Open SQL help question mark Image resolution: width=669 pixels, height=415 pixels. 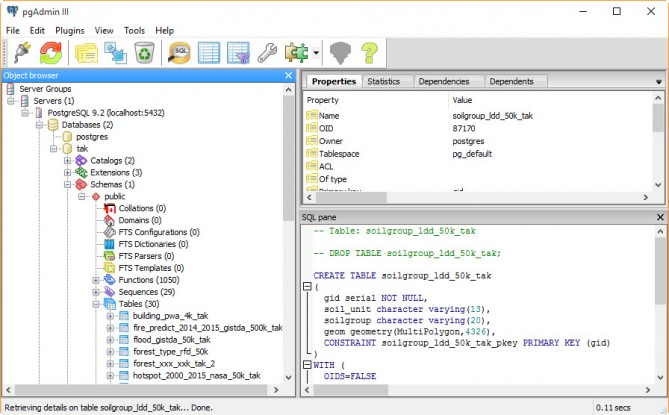[369, 53]
